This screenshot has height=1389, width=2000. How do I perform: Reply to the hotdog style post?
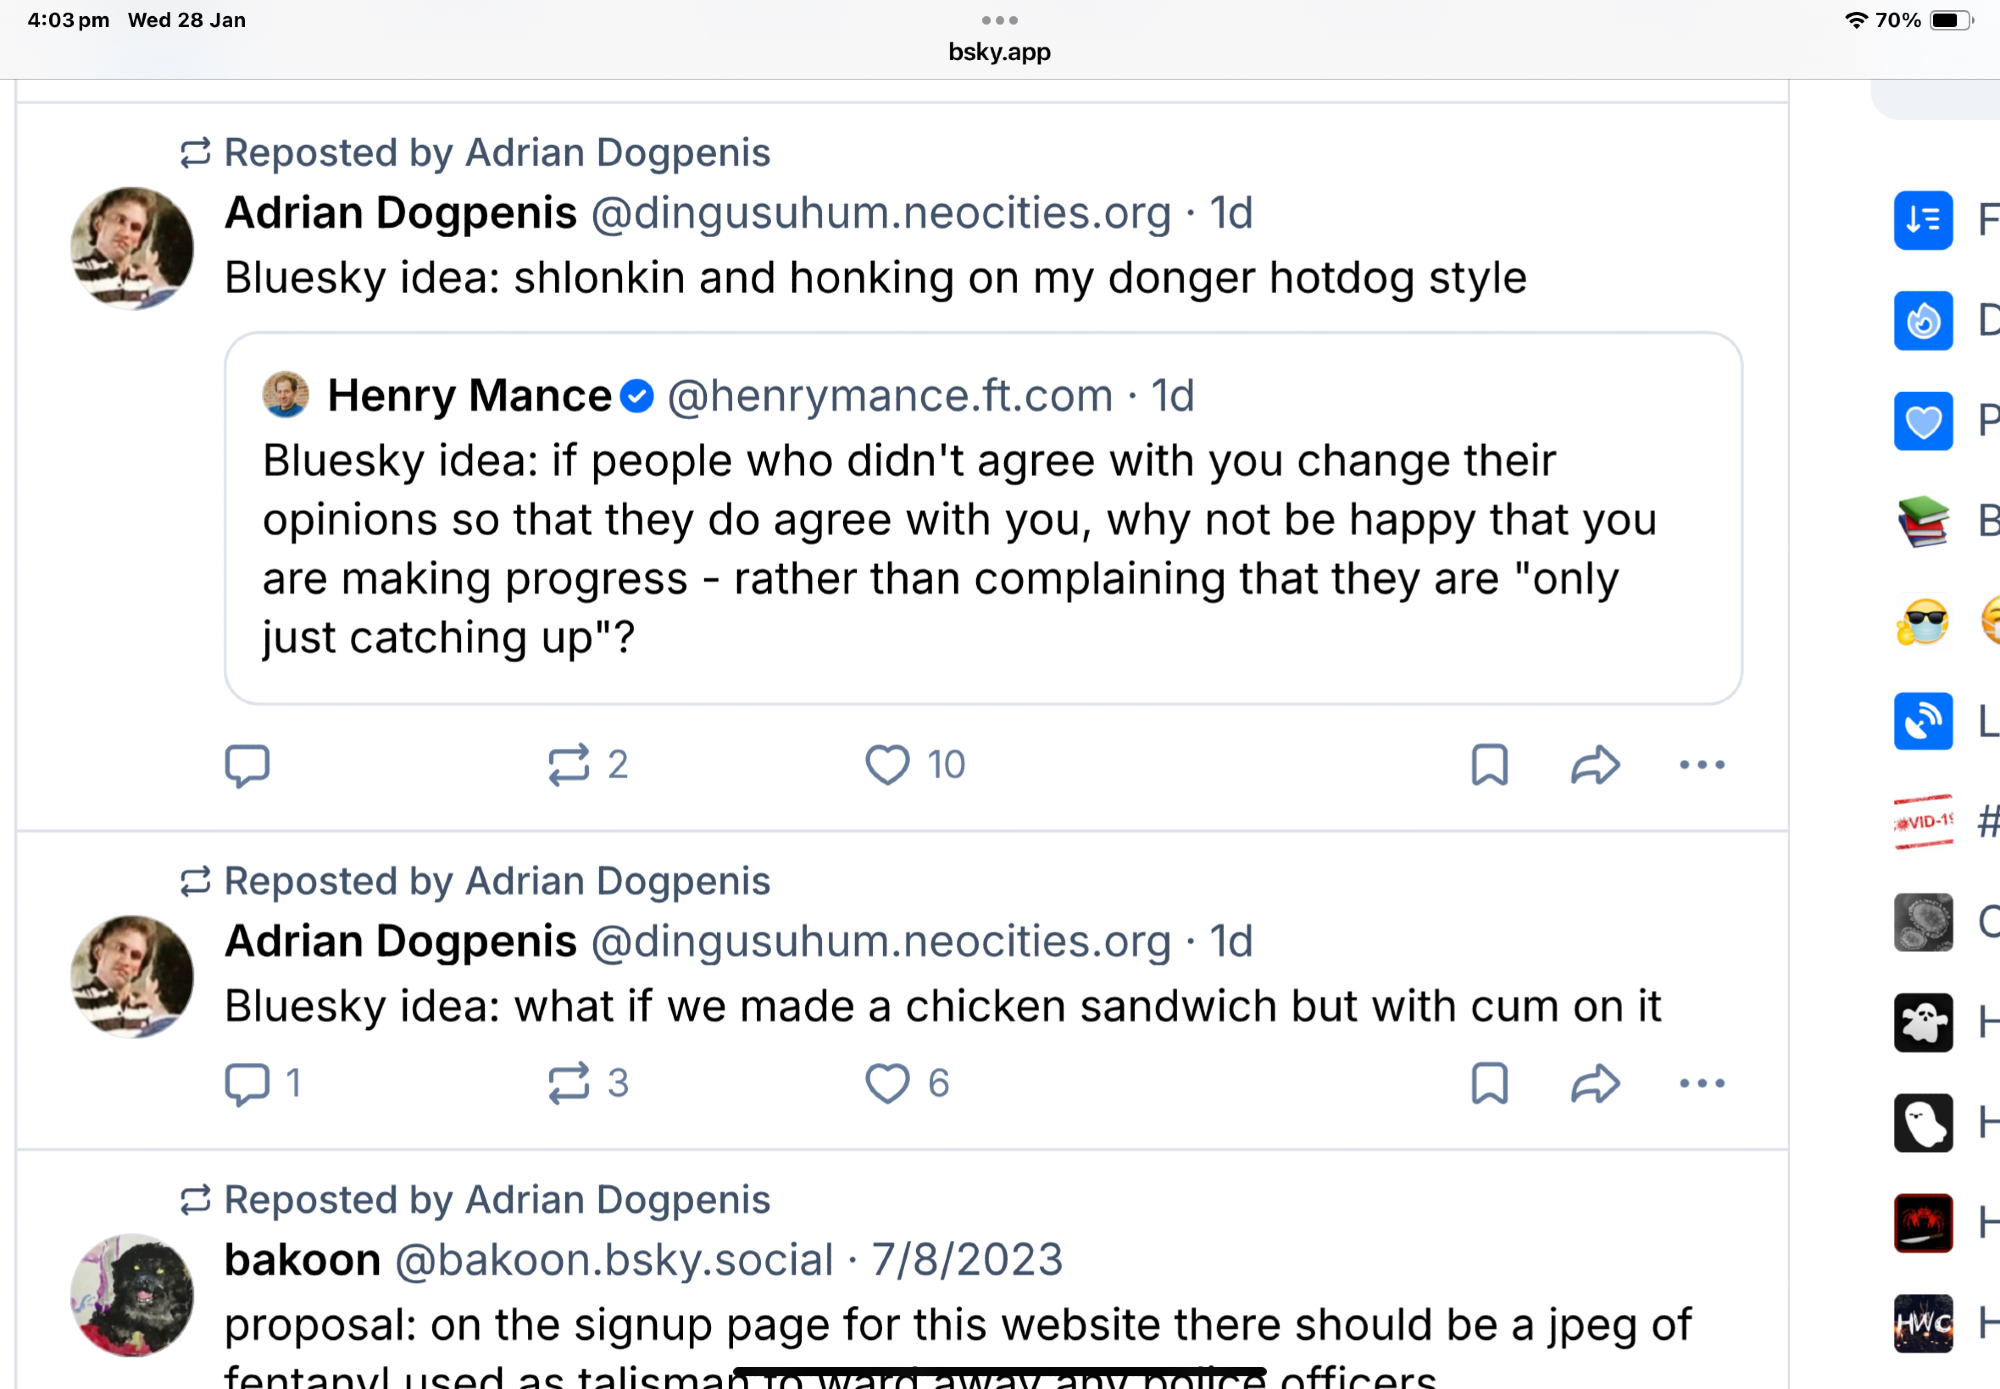247,765
